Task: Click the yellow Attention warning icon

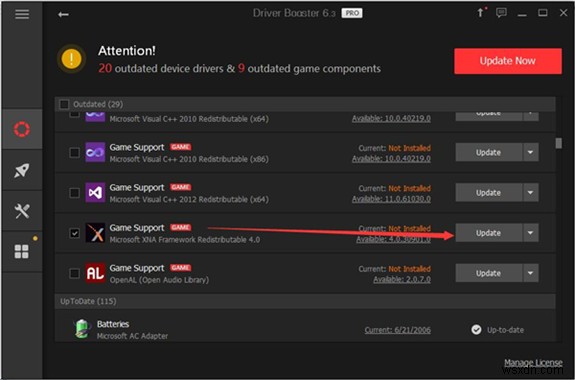Action: pos(72,59)
